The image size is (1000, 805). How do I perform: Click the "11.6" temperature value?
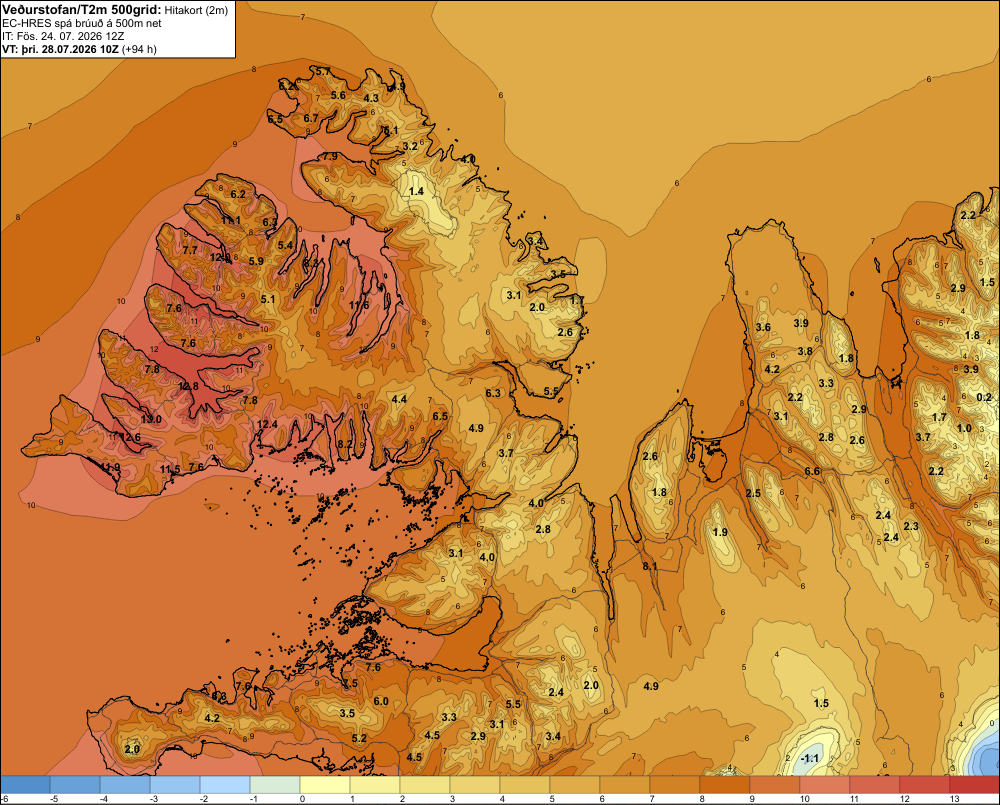359,305
